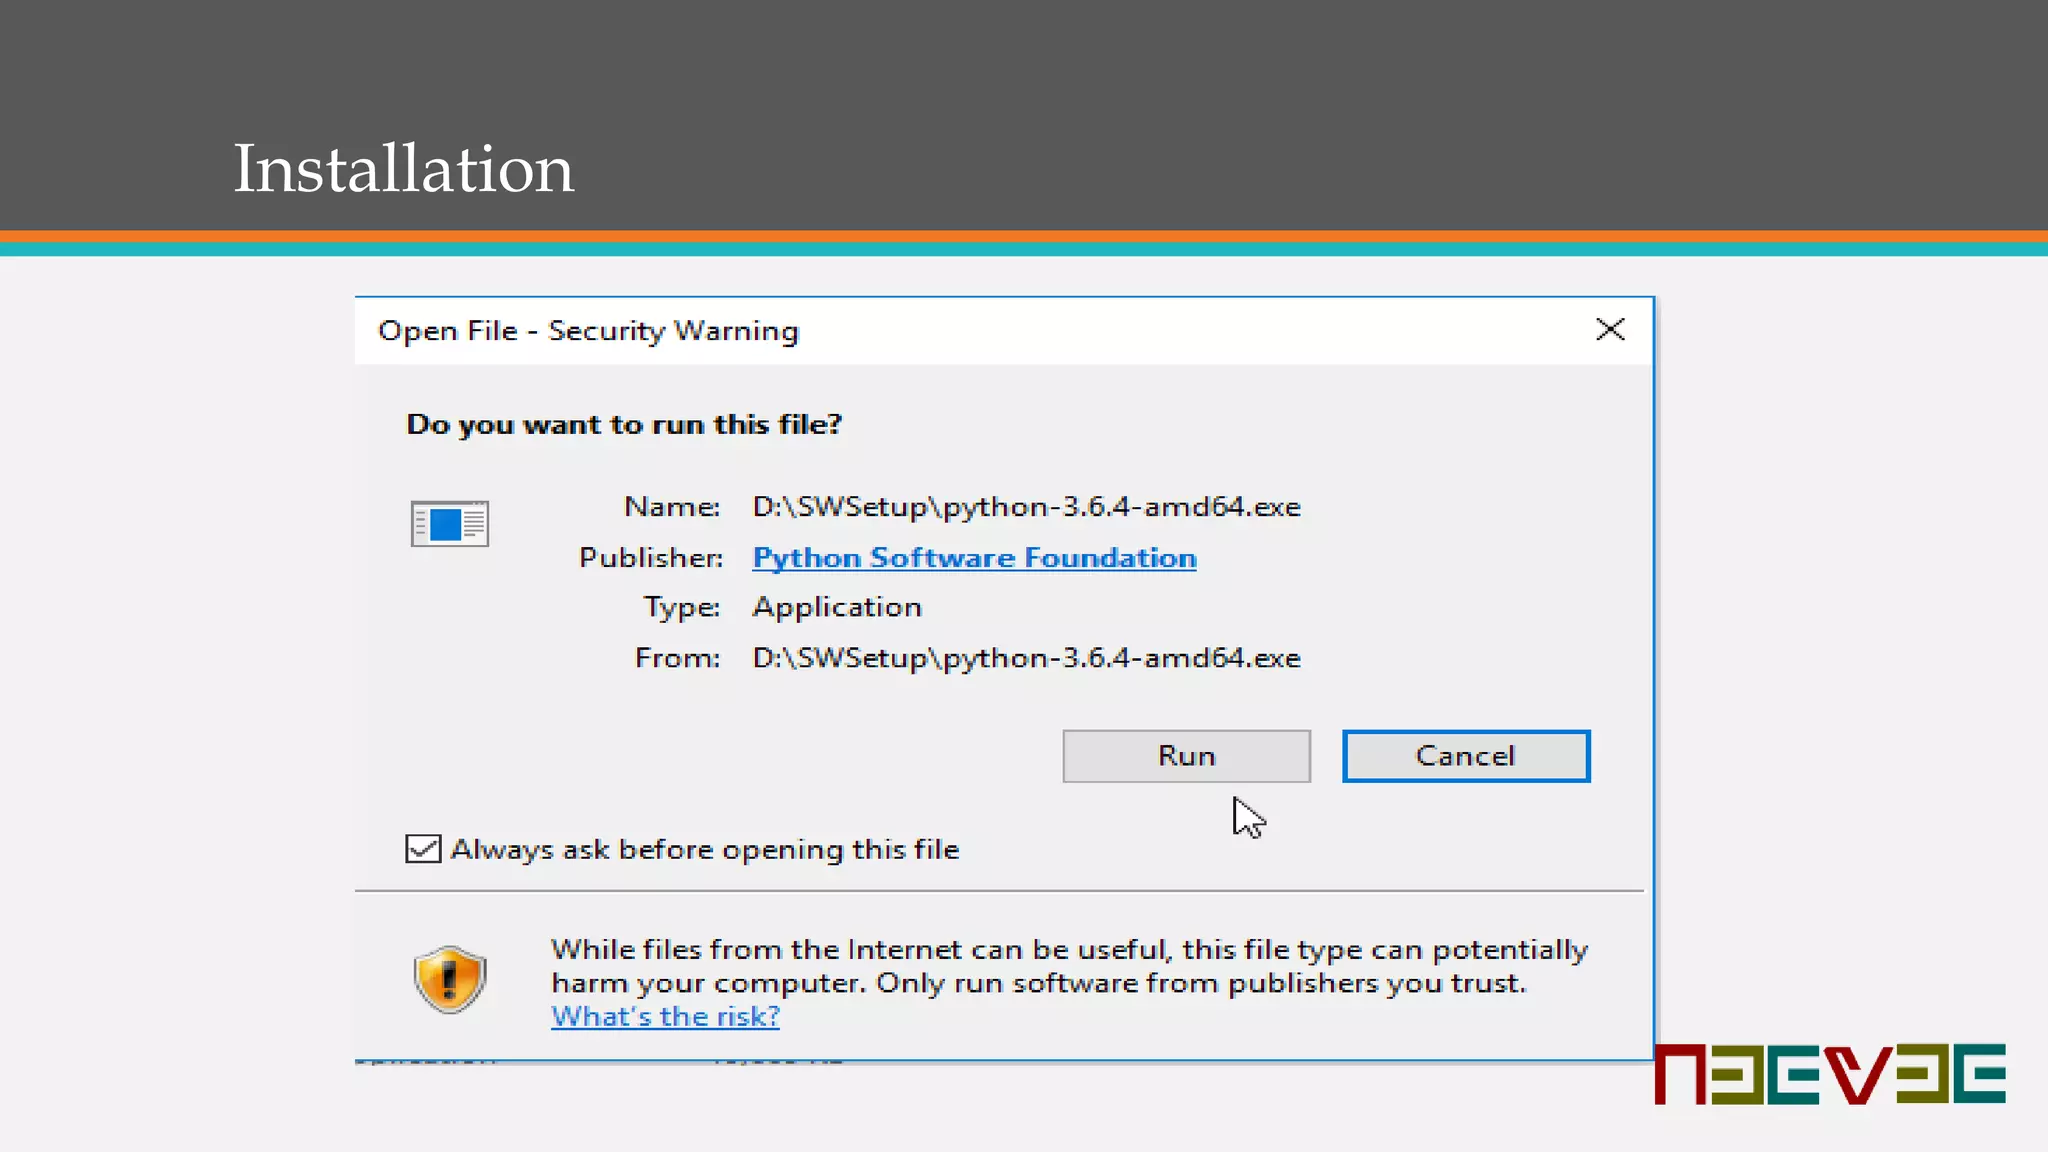2048x1152 pixels.
Task: Click the Name path python-3.6.4-amd64.exe
Action: pyautogui.click(x=1026, y=507)
